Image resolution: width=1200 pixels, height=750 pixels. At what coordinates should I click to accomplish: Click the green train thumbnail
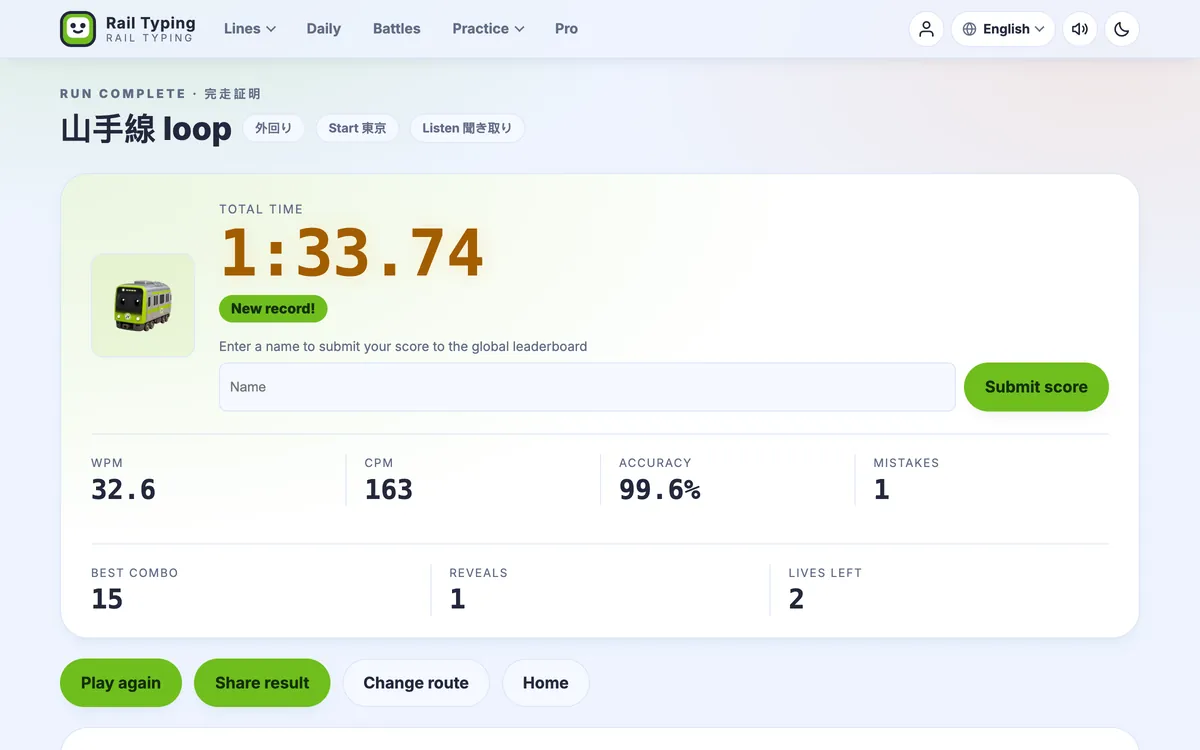click(x=143, y=305)
